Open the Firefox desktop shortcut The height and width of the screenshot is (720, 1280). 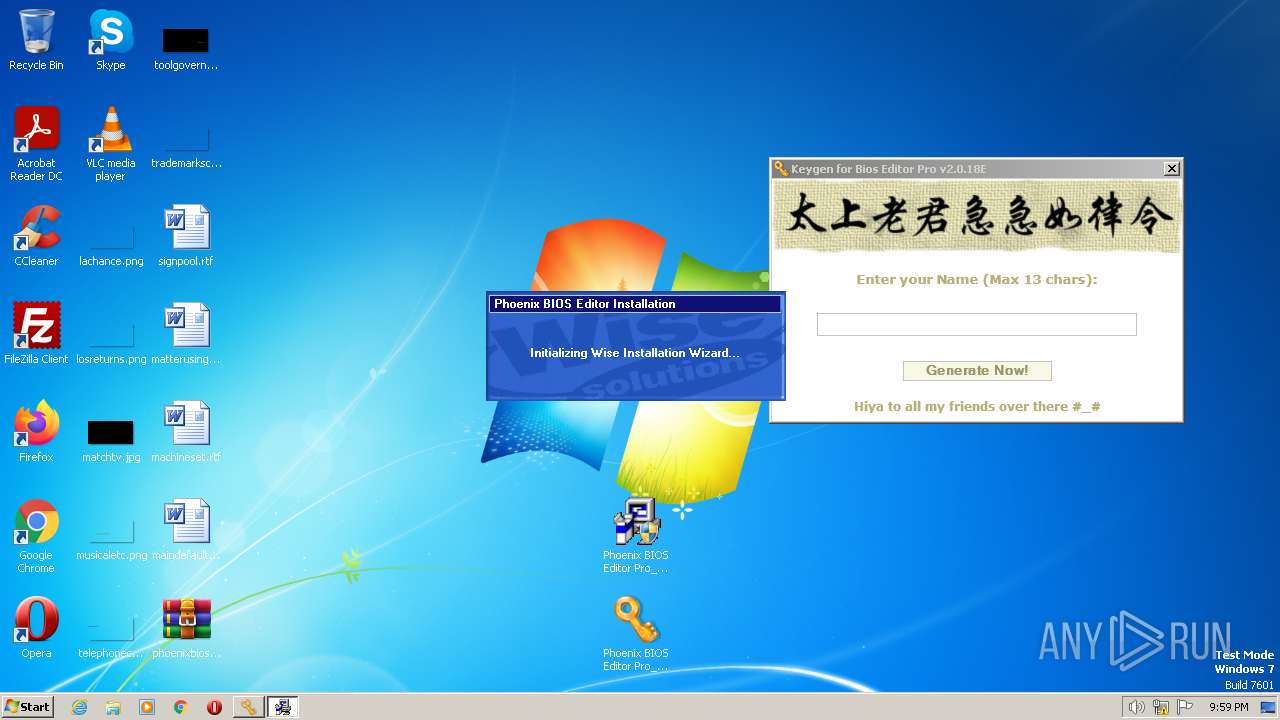coord(36,432)
